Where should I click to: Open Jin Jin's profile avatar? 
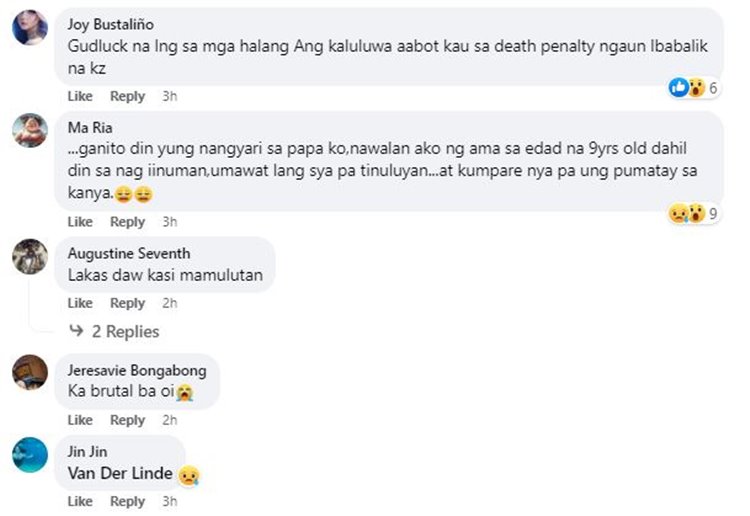pyautogui.click(x=30, y=455)
